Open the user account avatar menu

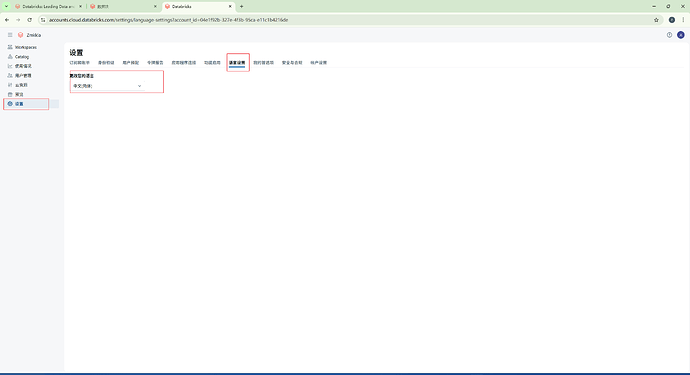(x=680, y=35)
